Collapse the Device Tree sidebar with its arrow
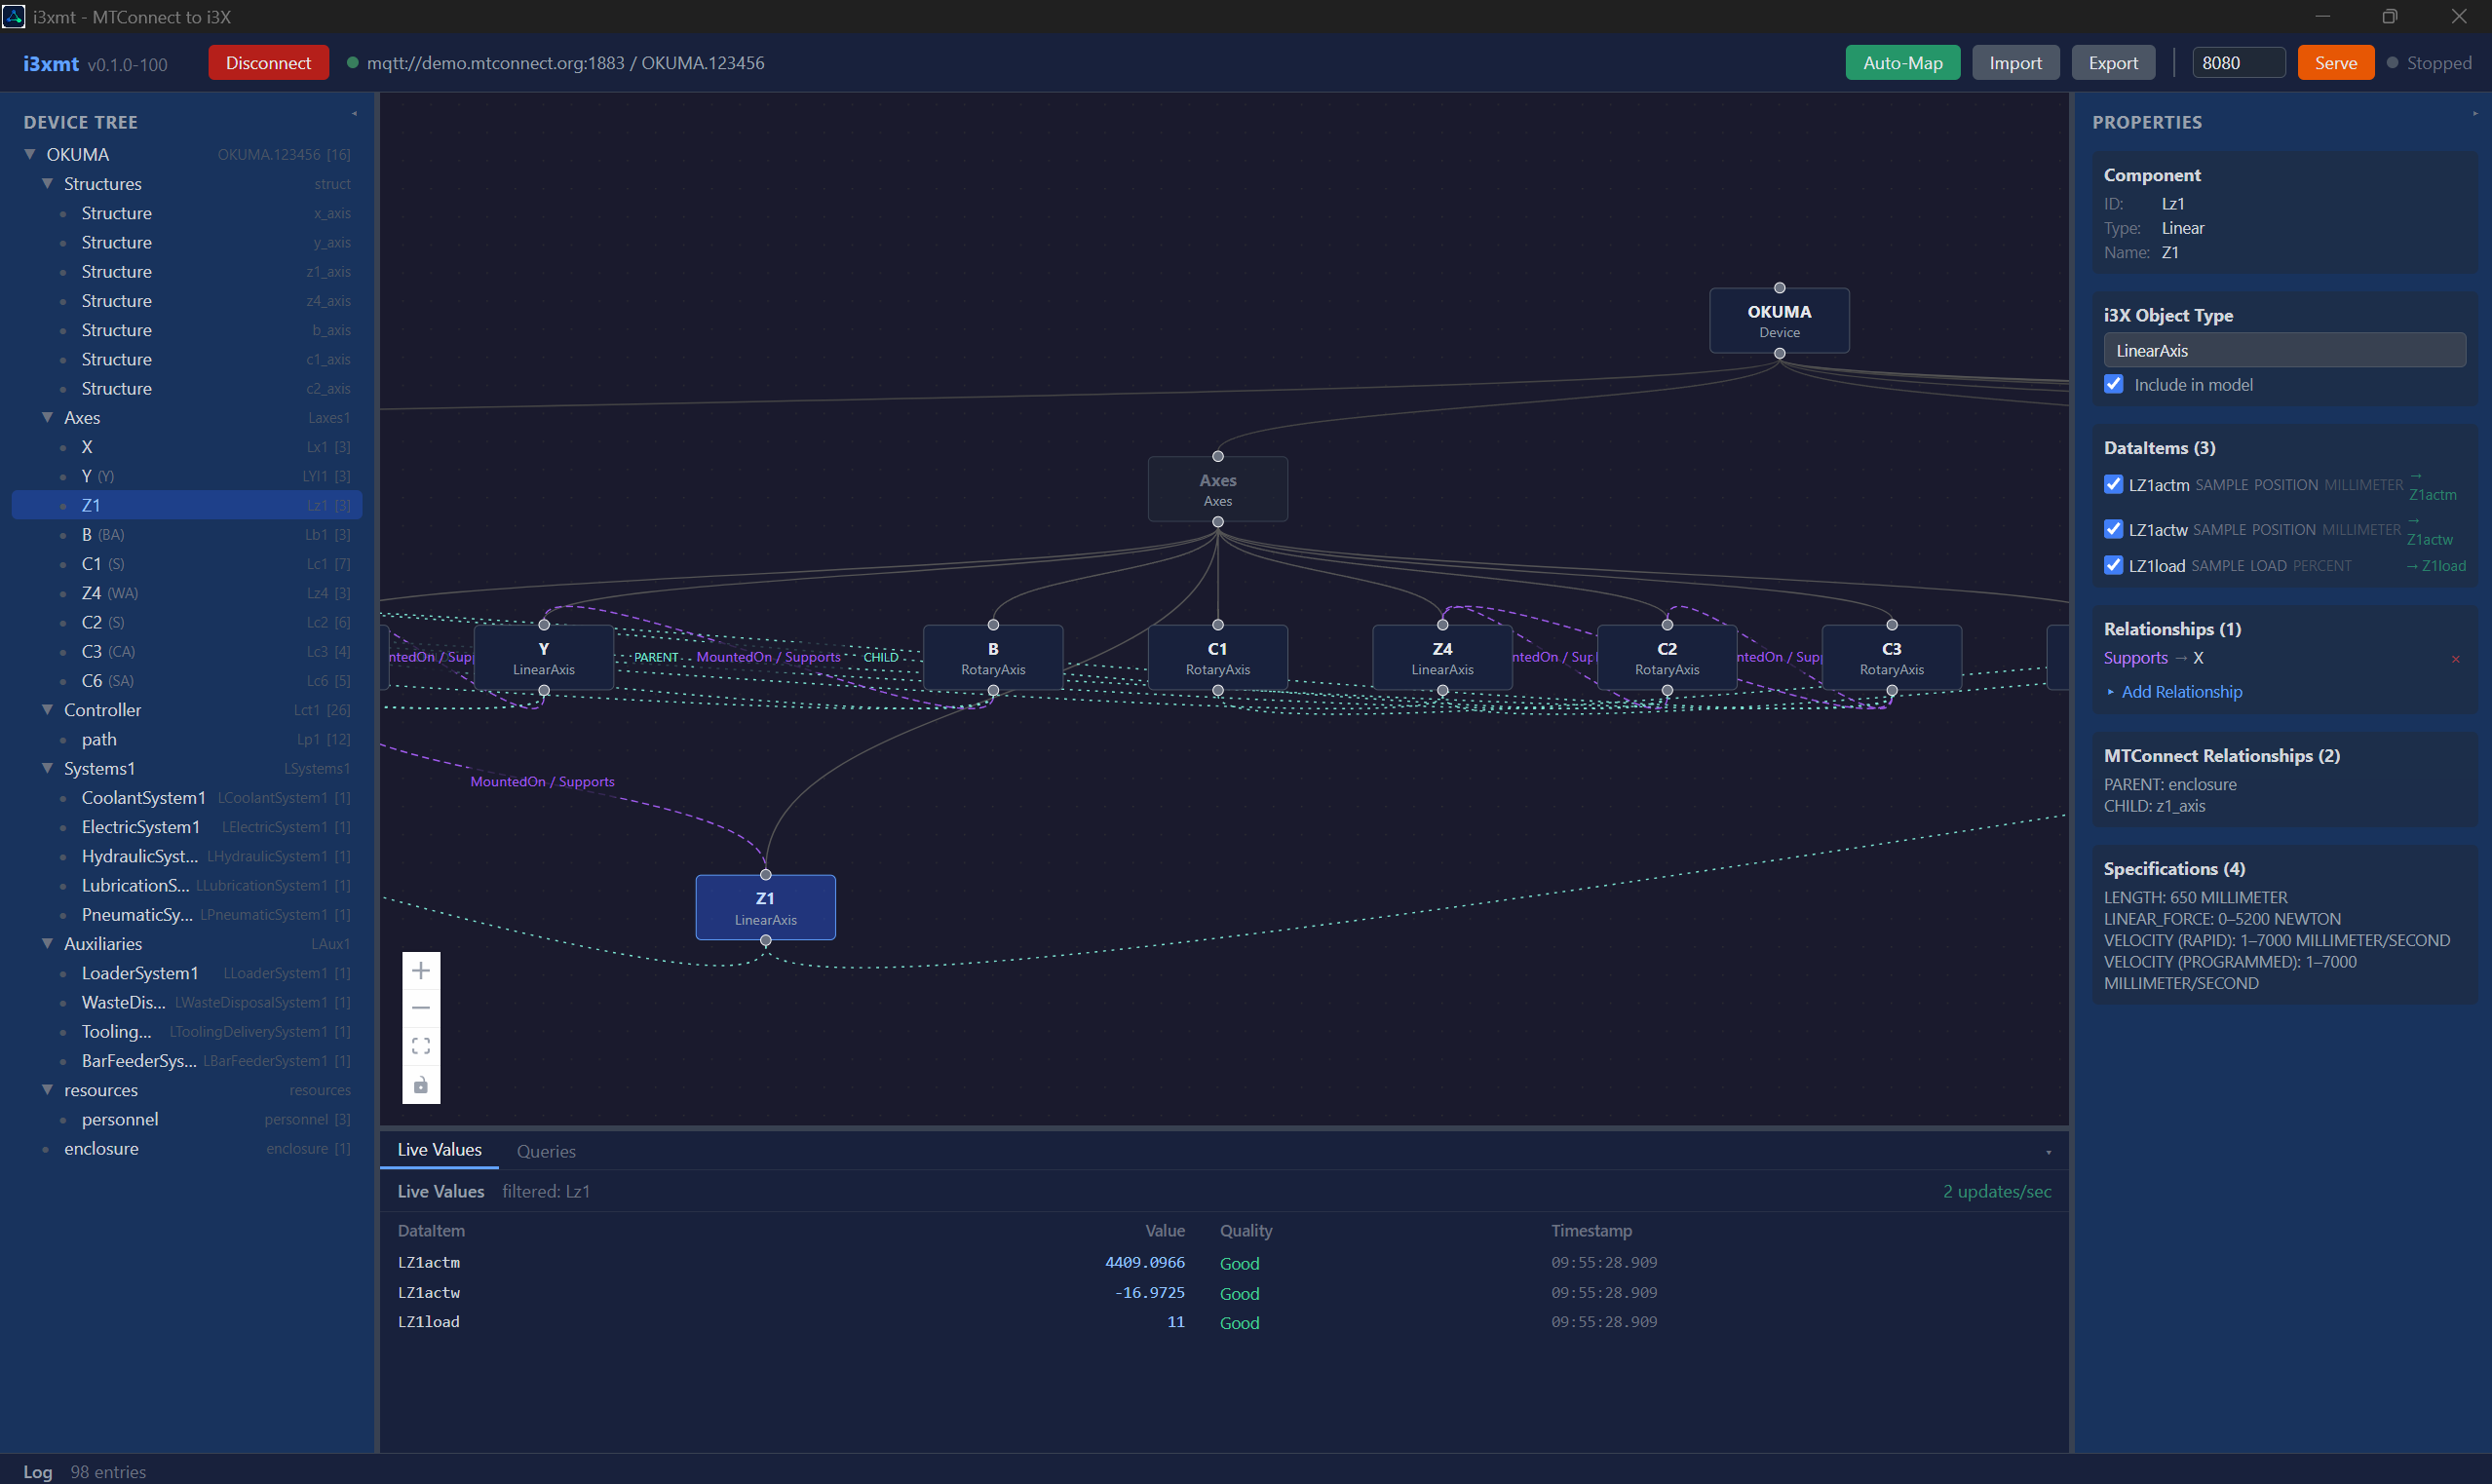The width and height of the screenshot is (2492, 1484). [x=354, y=113]
